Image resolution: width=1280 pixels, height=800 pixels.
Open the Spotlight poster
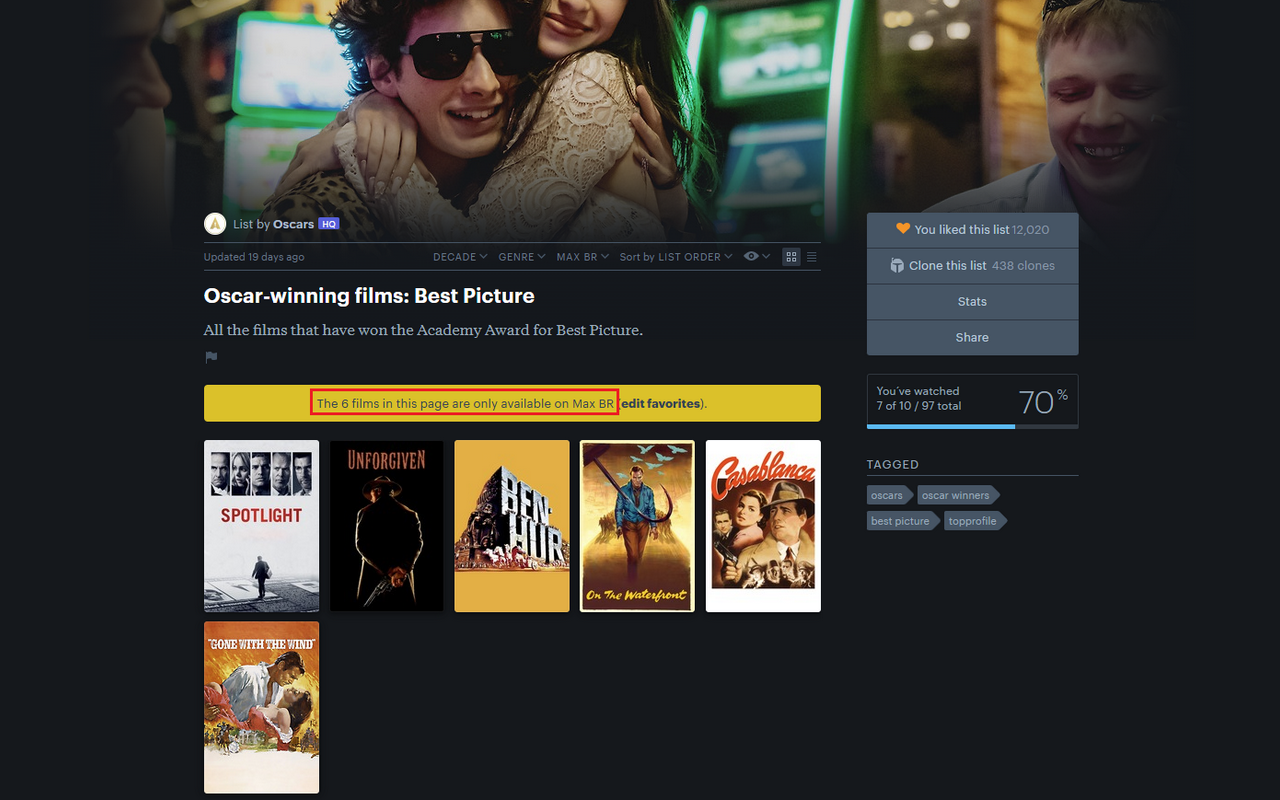tap(261, 526)
